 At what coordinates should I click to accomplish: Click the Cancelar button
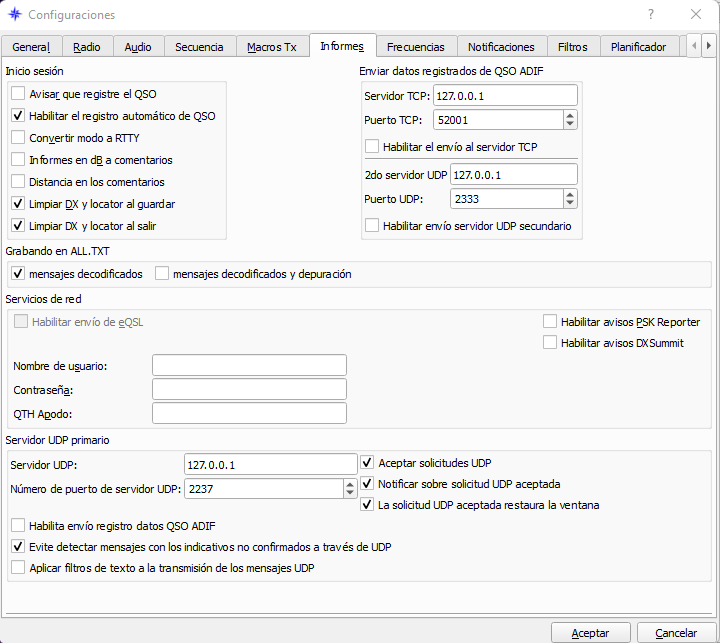point(676,633)
